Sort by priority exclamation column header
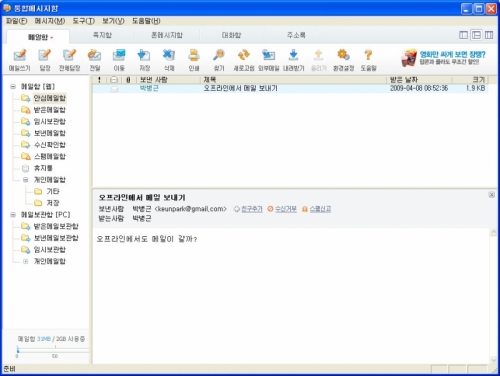This screenshot has height=376, width=500. (99, 80)
